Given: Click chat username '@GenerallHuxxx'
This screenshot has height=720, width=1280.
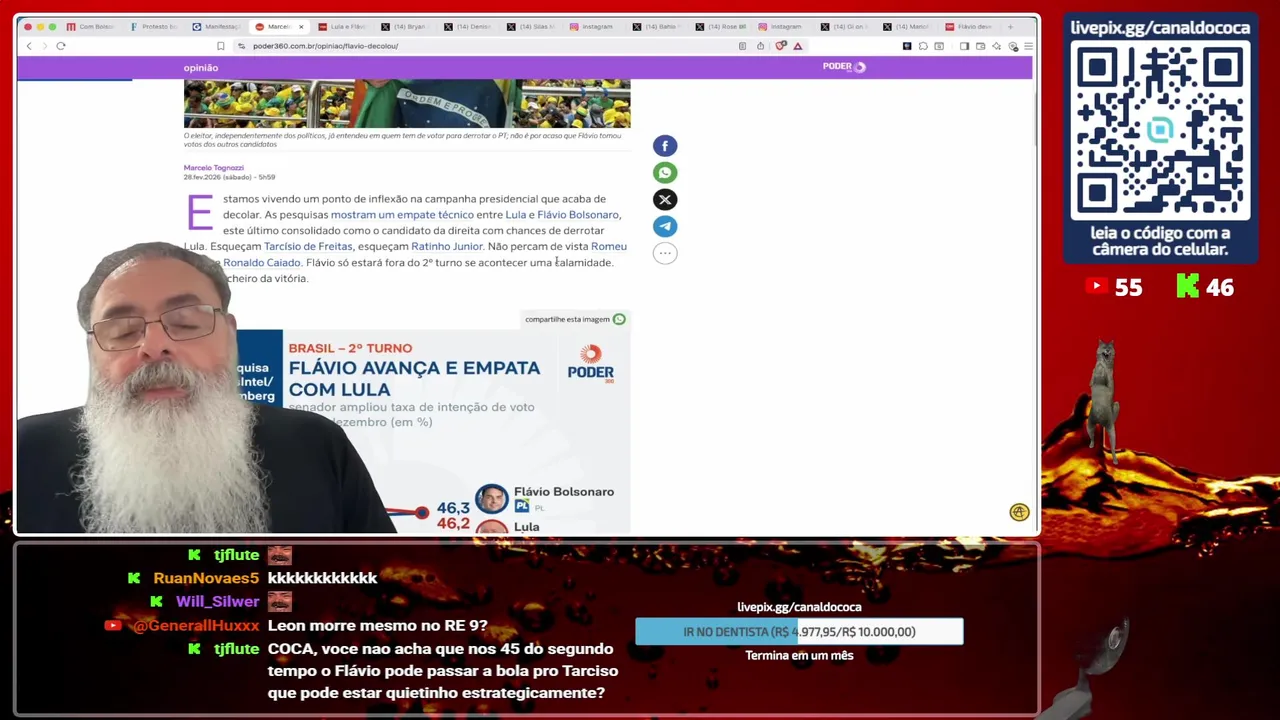Looking at the screenshot, I should (196, 626).
